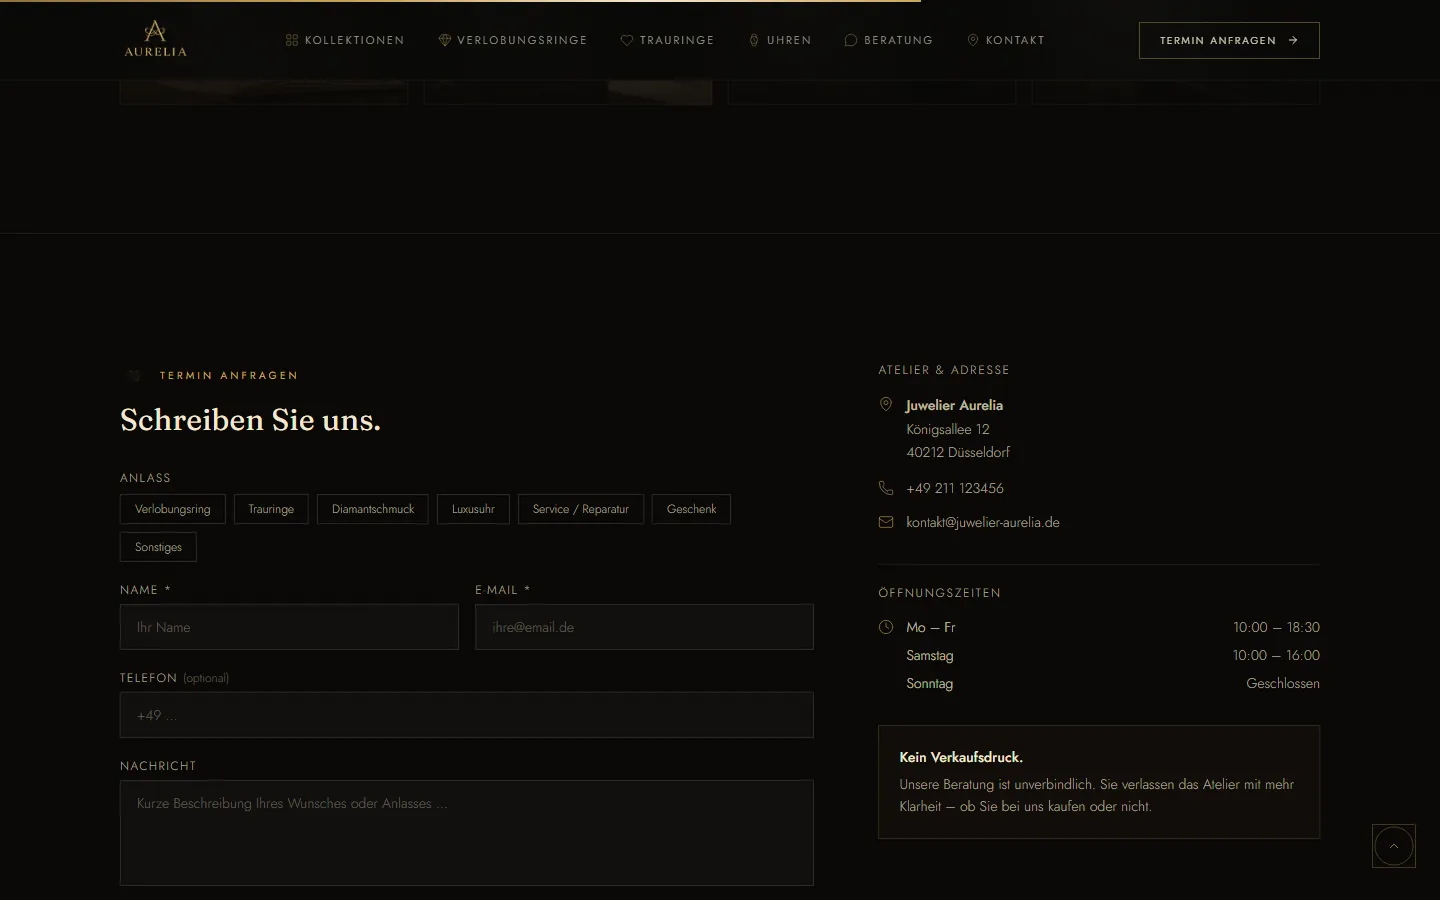Click the scroll-to-top arrow button

click(1394, 846)
